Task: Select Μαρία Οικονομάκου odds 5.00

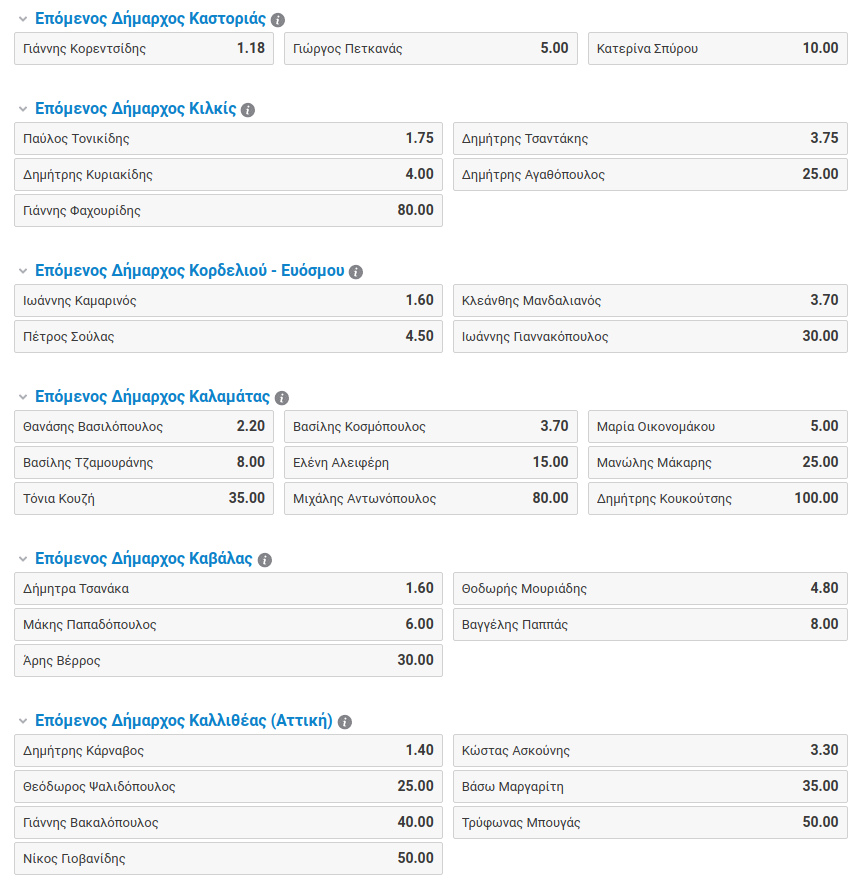Action: point(718,427)
